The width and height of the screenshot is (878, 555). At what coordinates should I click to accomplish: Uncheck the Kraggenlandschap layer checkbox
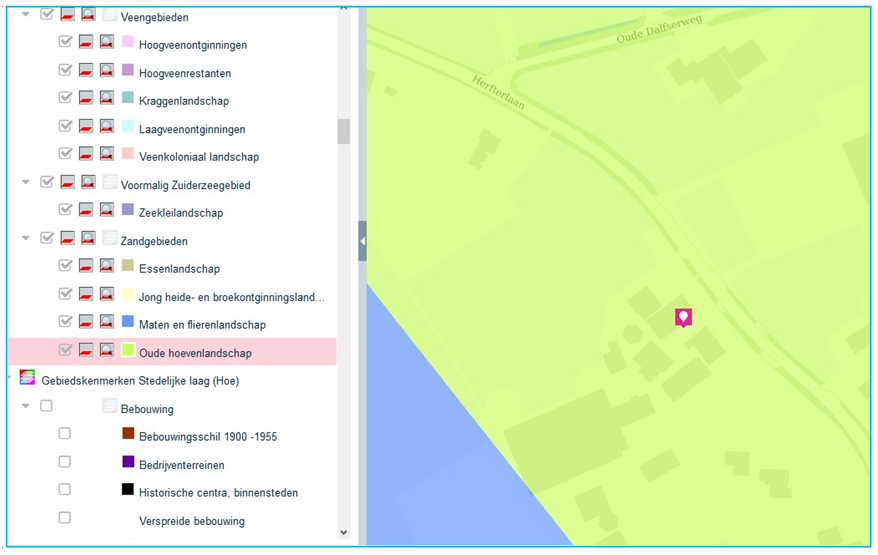pyautogui.click(x=65, y=98)
